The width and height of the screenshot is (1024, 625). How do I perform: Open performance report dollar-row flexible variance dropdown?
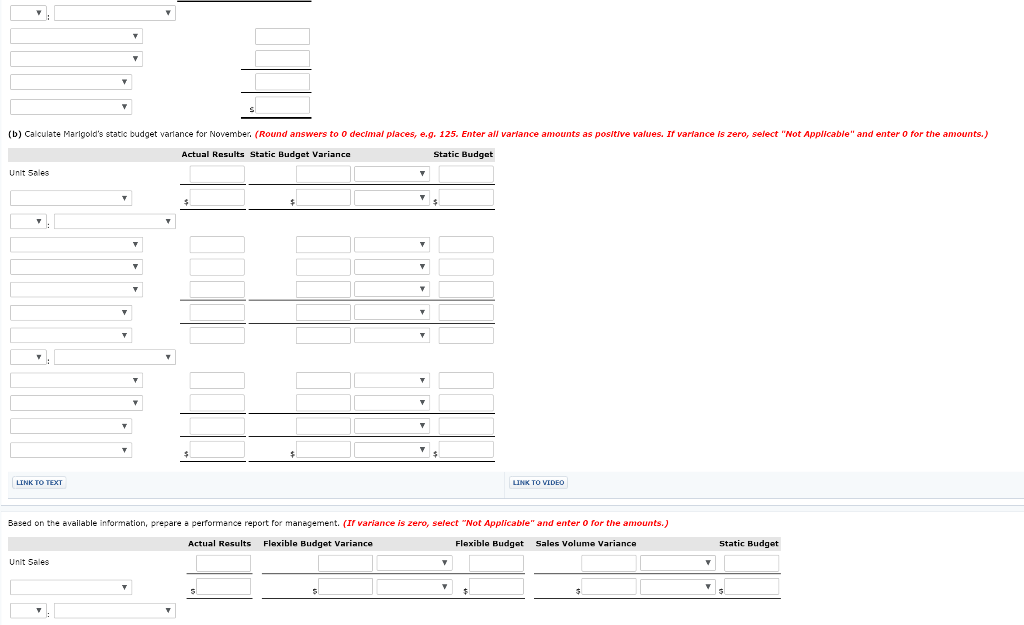(x=415, y=587)
